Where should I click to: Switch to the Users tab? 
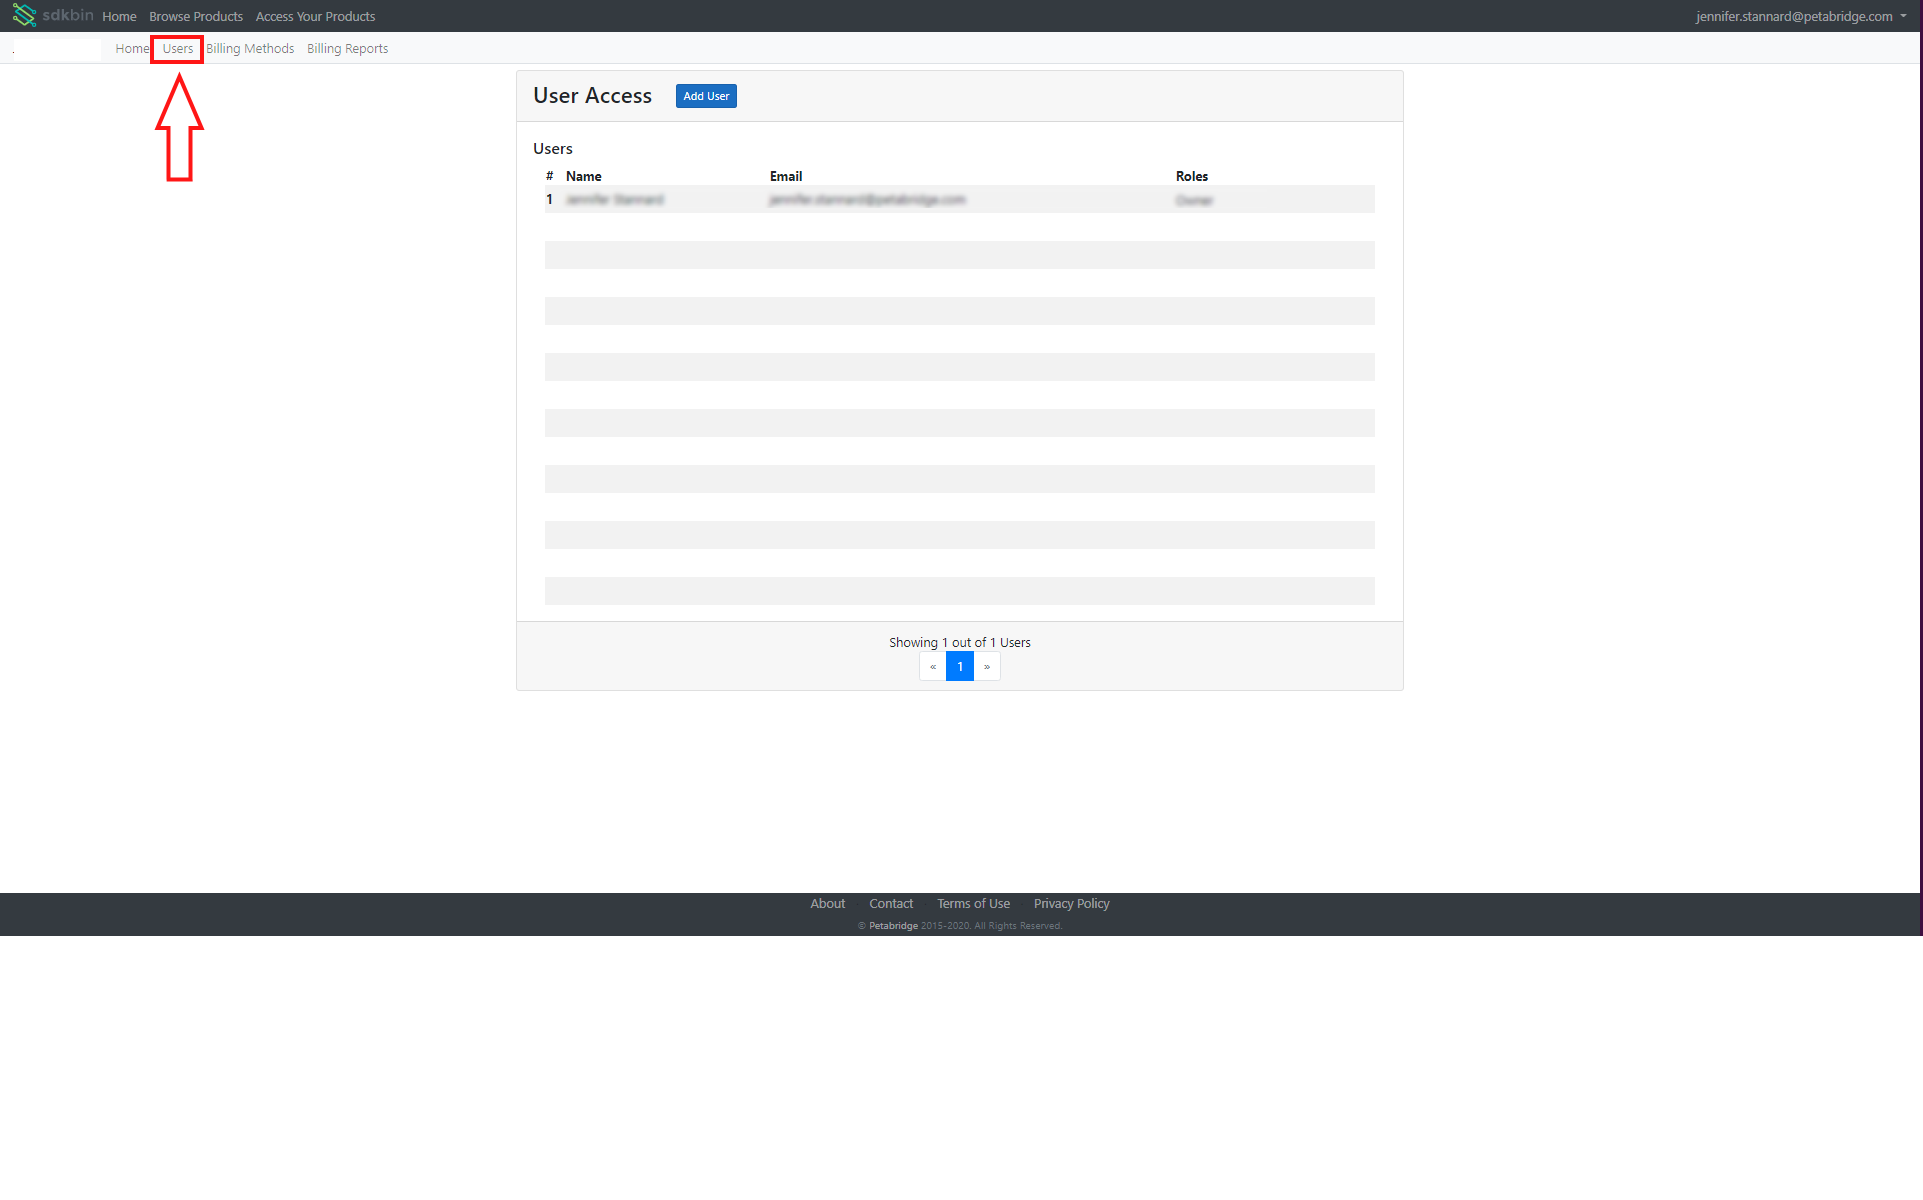pos(177,48)
